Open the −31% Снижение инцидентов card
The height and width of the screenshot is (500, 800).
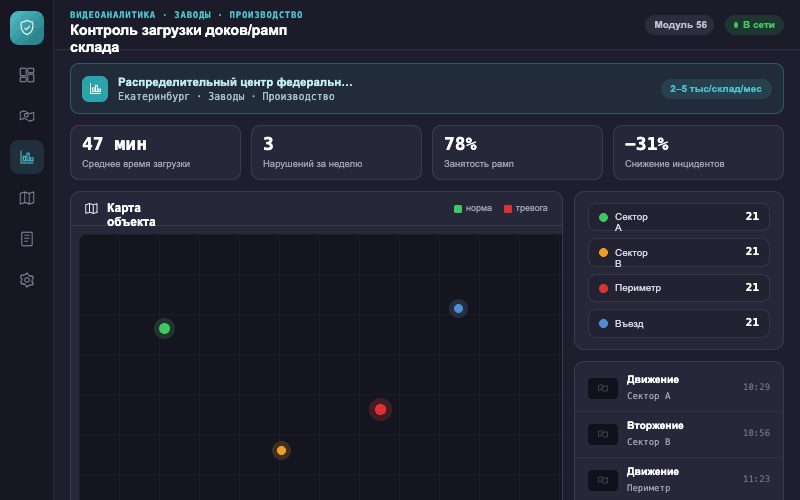tap(698, 153)
